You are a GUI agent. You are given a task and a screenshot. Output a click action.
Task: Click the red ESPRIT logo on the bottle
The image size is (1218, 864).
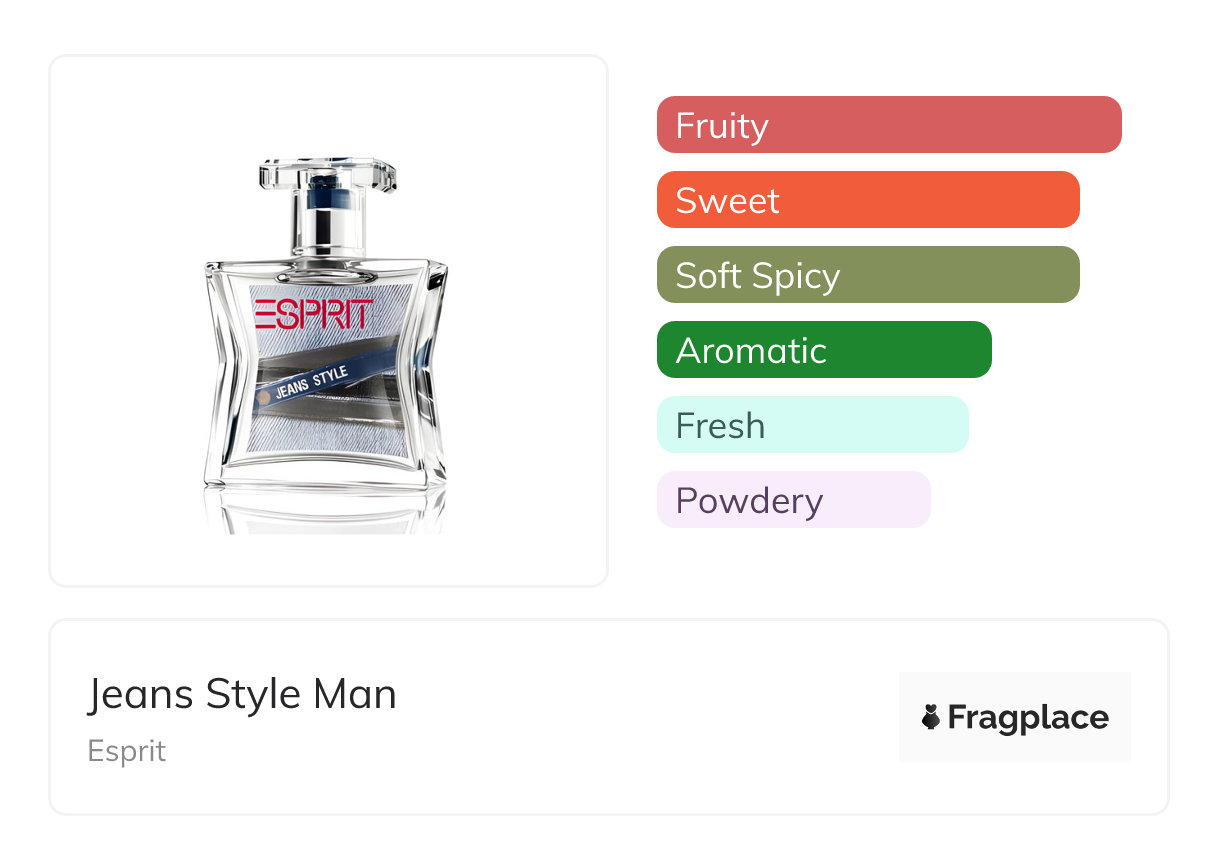pos(313,314)
